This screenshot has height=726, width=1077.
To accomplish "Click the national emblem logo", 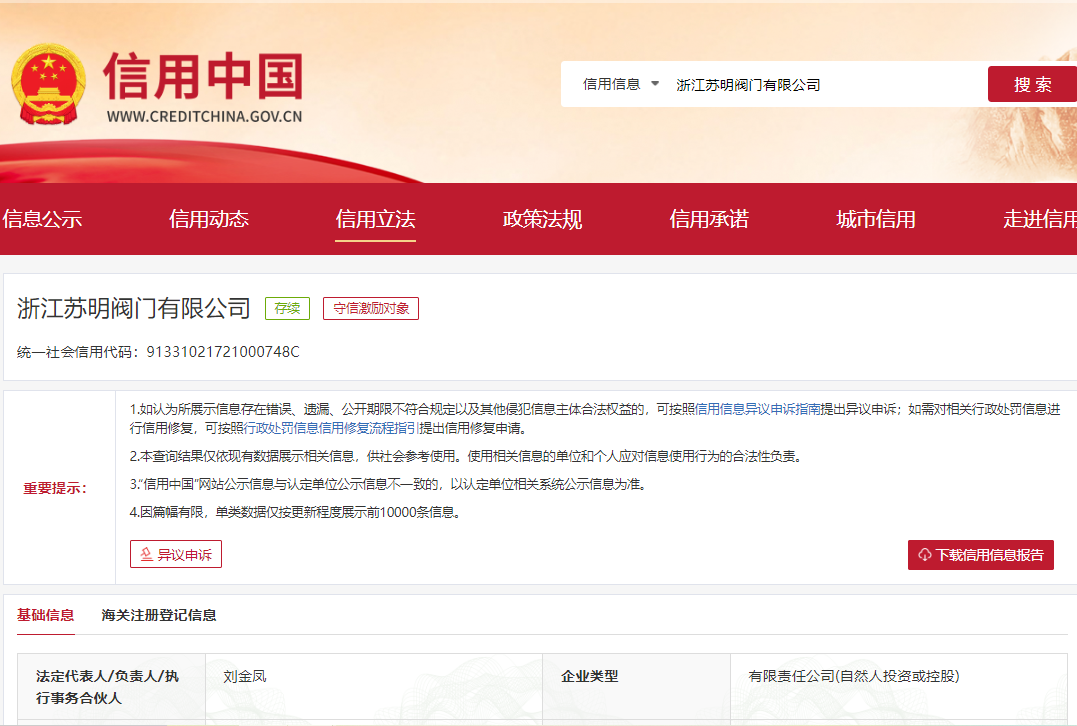I will pyautogui.click(x=49, y=86).
